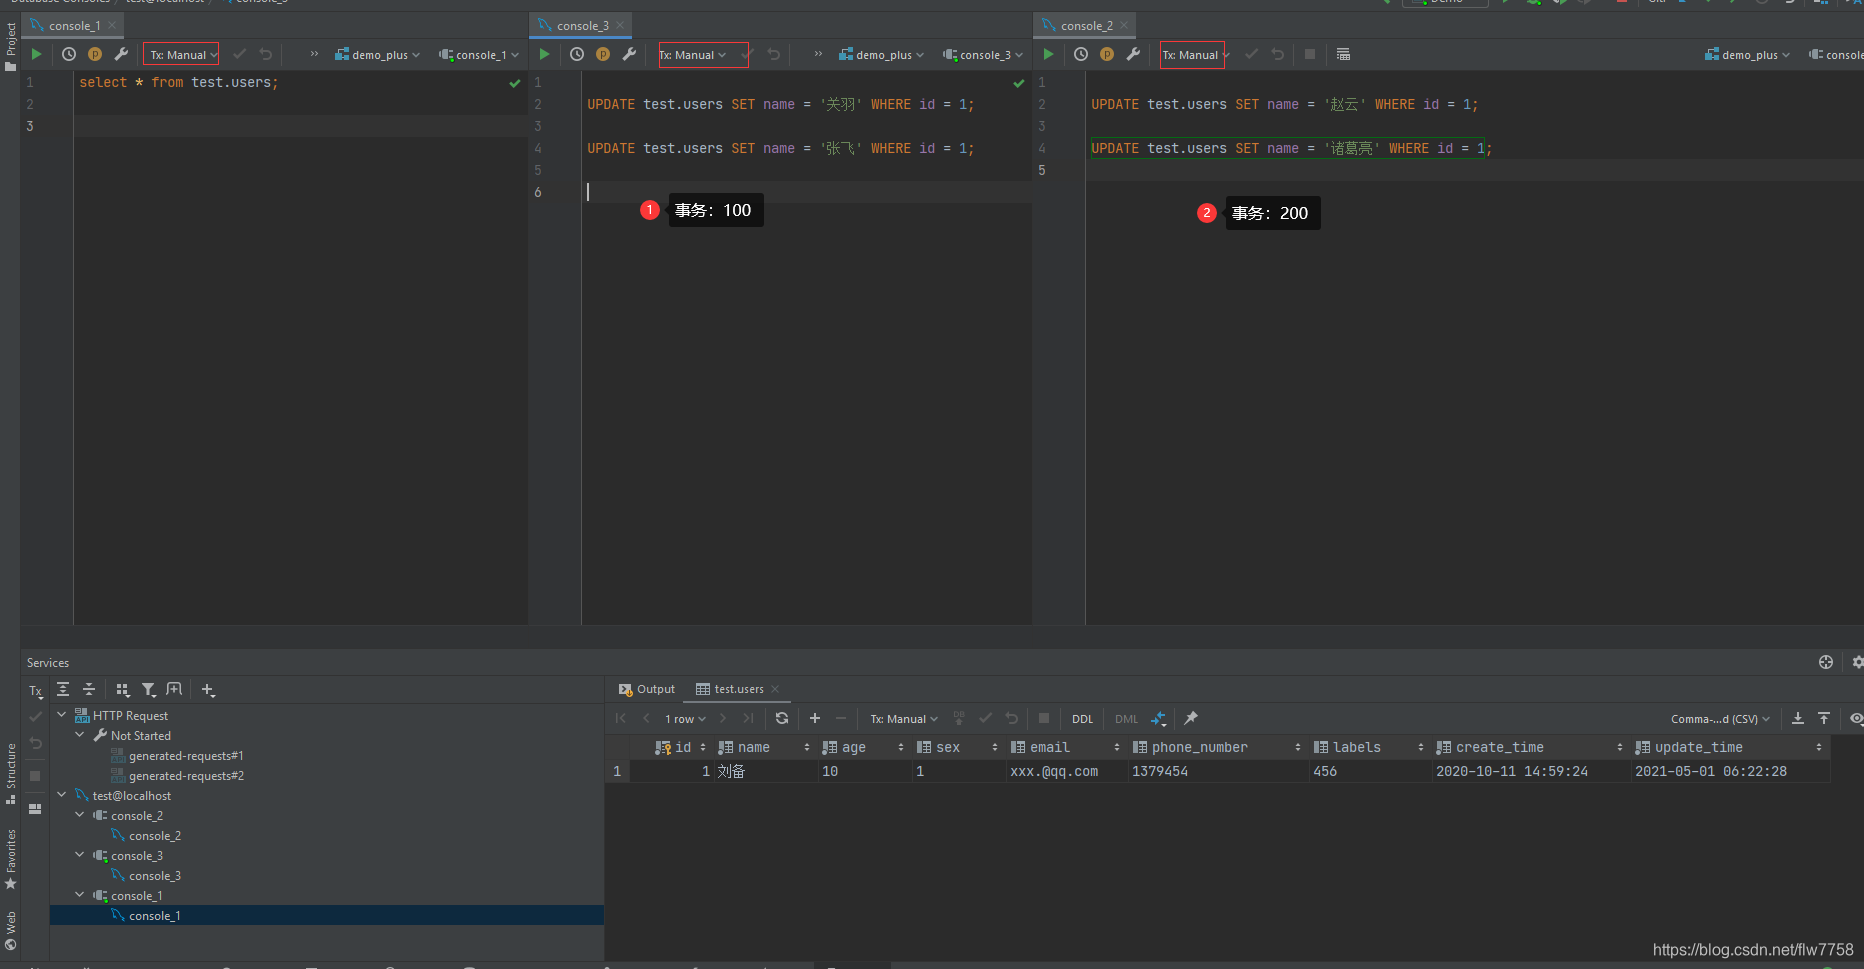This screenshot has width=1864, height=969.
Task: Run the query in console_1 editor
Action: [37, 54]
